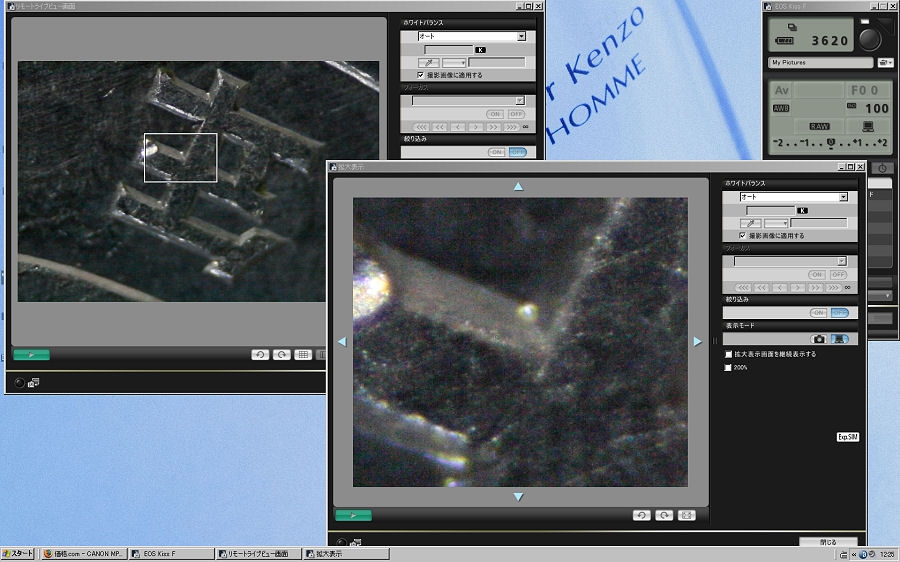Open white balance dropdown in zoom window

843,197
